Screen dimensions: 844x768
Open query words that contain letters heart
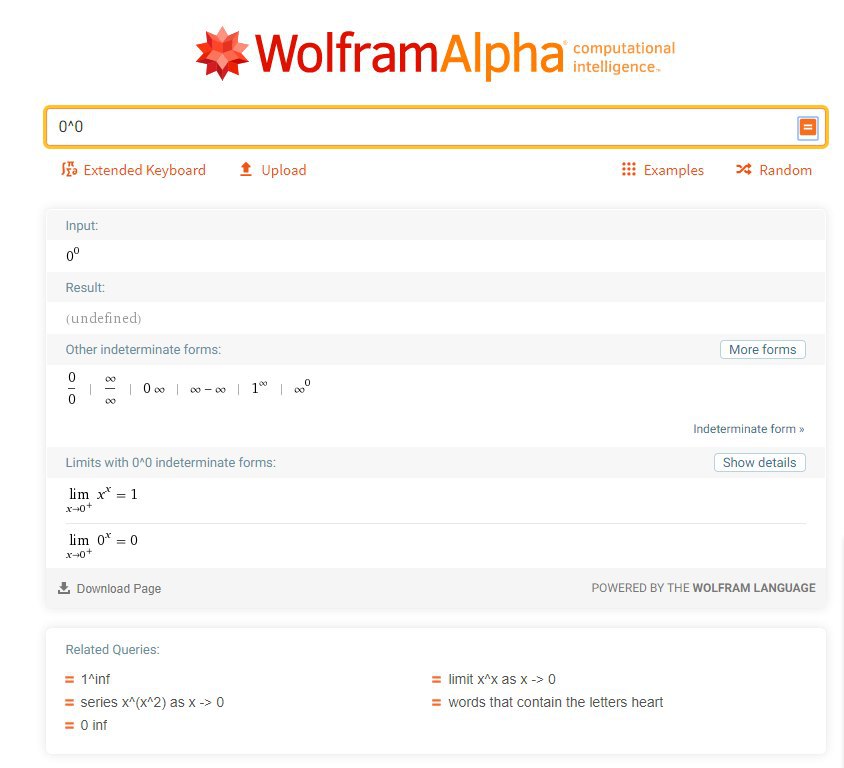pos(555,702)
